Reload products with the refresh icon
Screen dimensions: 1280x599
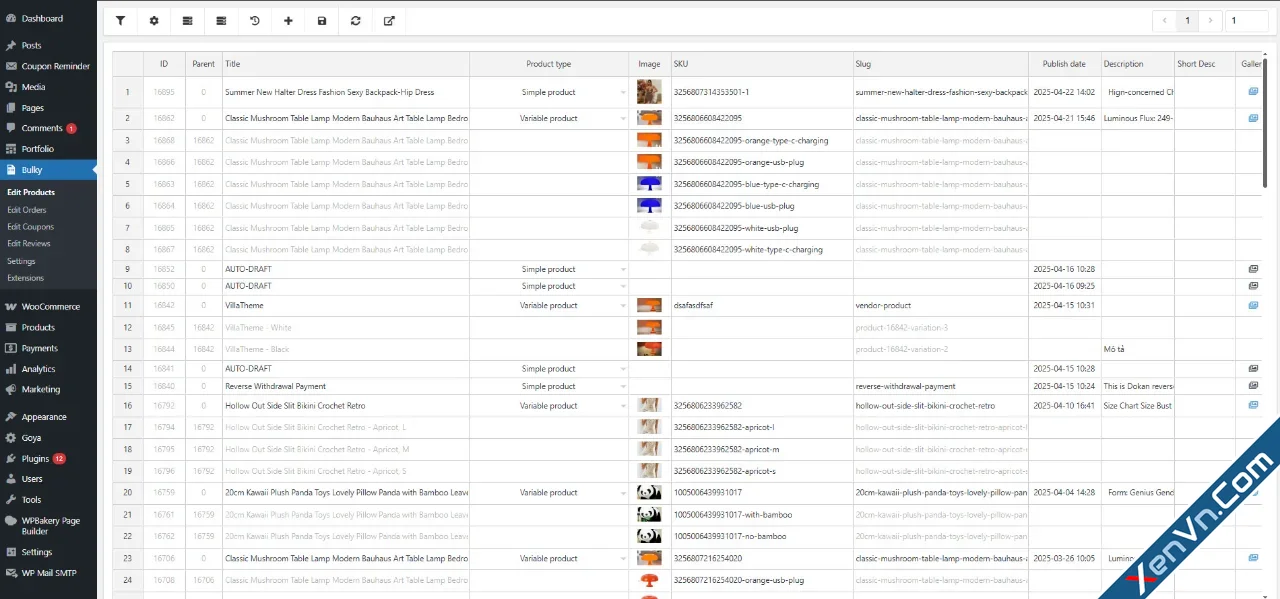click(x=355, y=20)
